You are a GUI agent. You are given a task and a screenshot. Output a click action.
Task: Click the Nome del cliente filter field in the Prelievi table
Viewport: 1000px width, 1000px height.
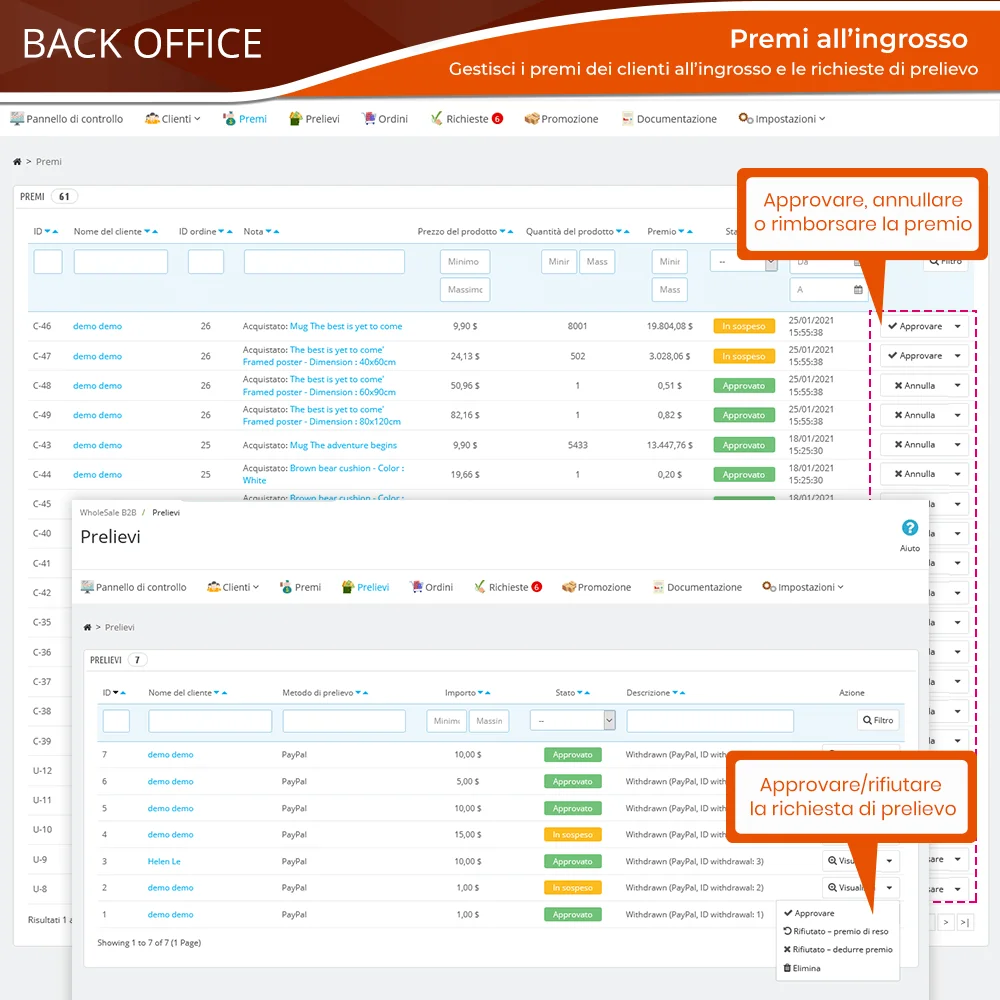[210, 721]
